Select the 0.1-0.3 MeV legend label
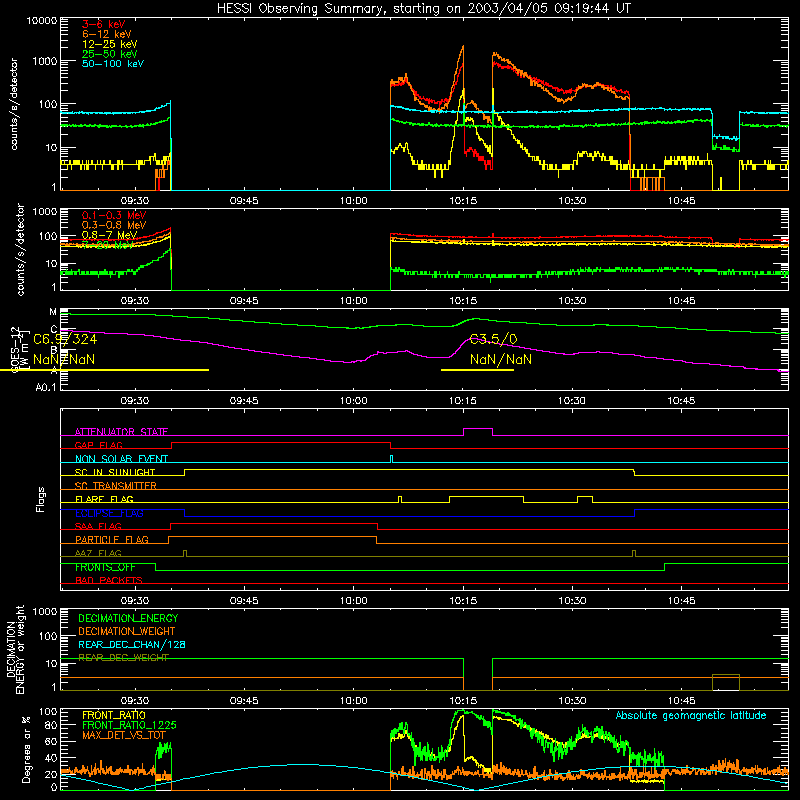Screen dimensions: 800x800 tap(114, 215)
